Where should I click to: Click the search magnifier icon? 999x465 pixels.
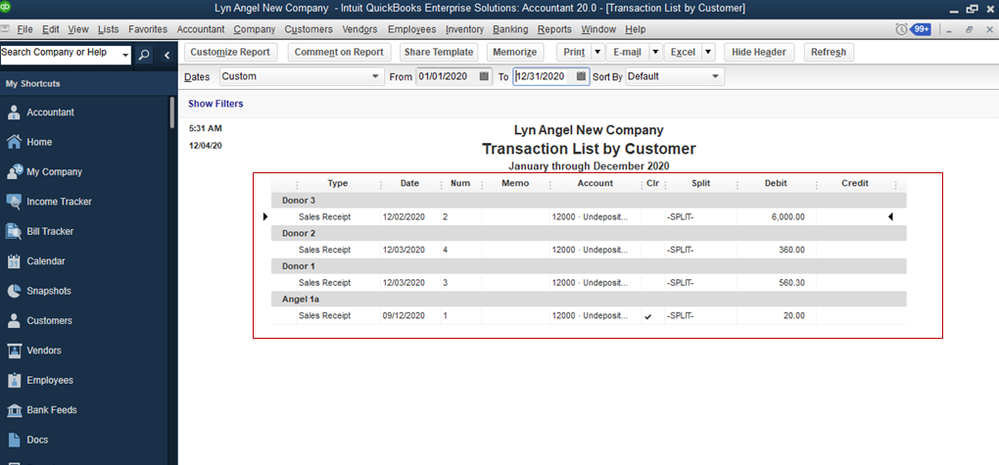coord(145,55)
